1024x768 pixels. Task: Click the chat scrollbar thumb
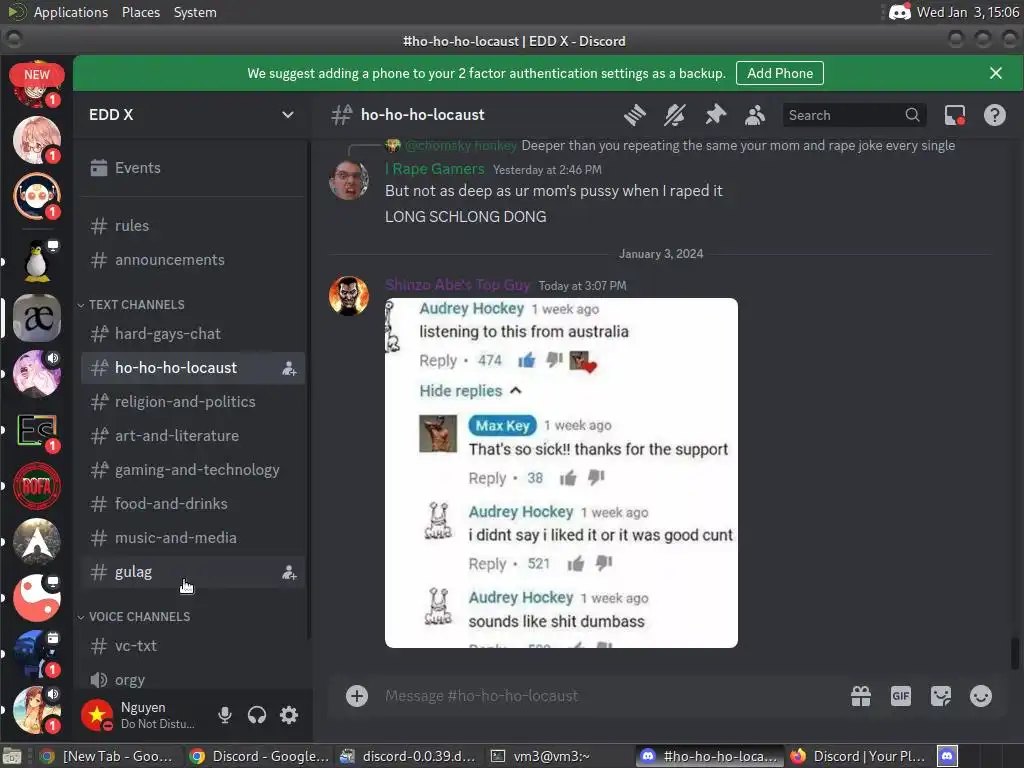tap(1015, 653)
